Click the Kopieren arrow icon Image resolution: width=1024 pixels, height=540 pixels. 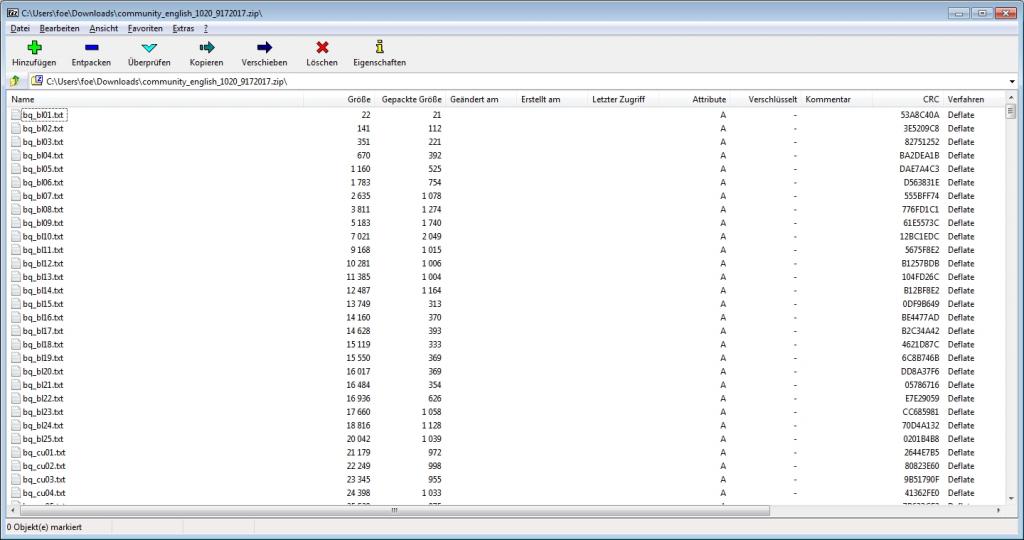[x=207, y=47]
